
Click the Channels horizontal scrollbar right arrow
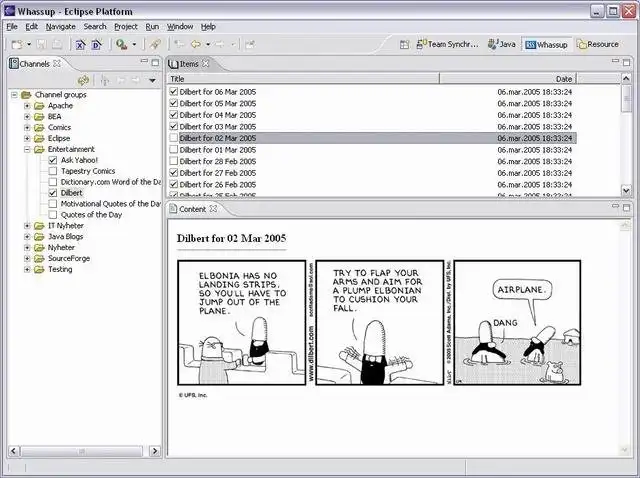pos(155,451)
